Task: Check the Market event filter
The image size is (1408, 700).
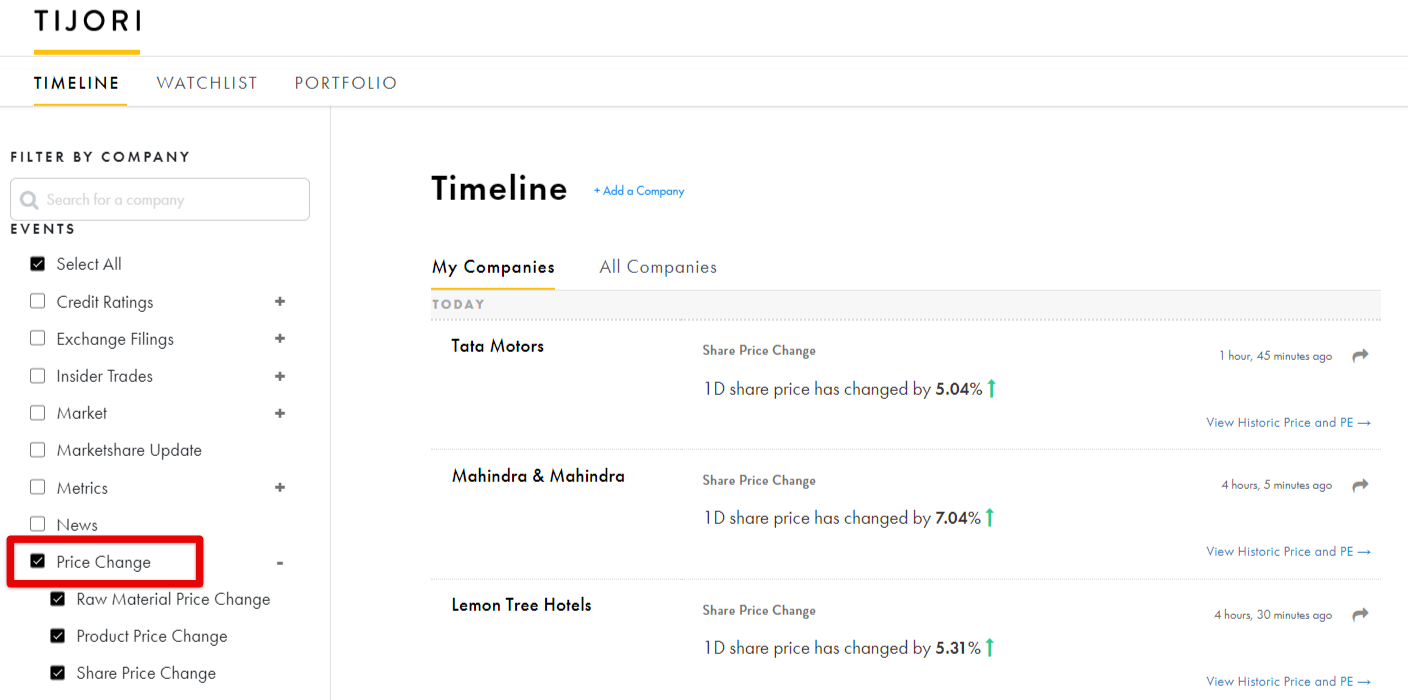Action: click(x=38, y=413)
